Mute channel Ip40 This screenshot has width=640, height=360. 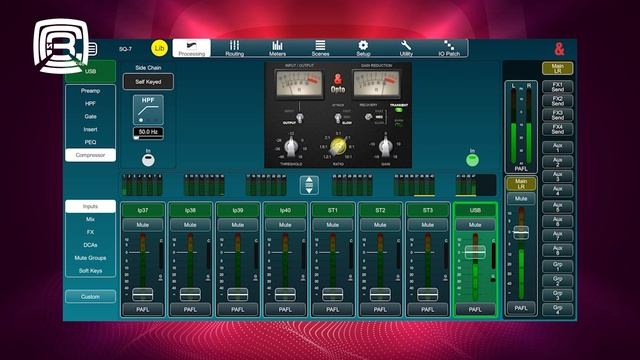point(285,225)
